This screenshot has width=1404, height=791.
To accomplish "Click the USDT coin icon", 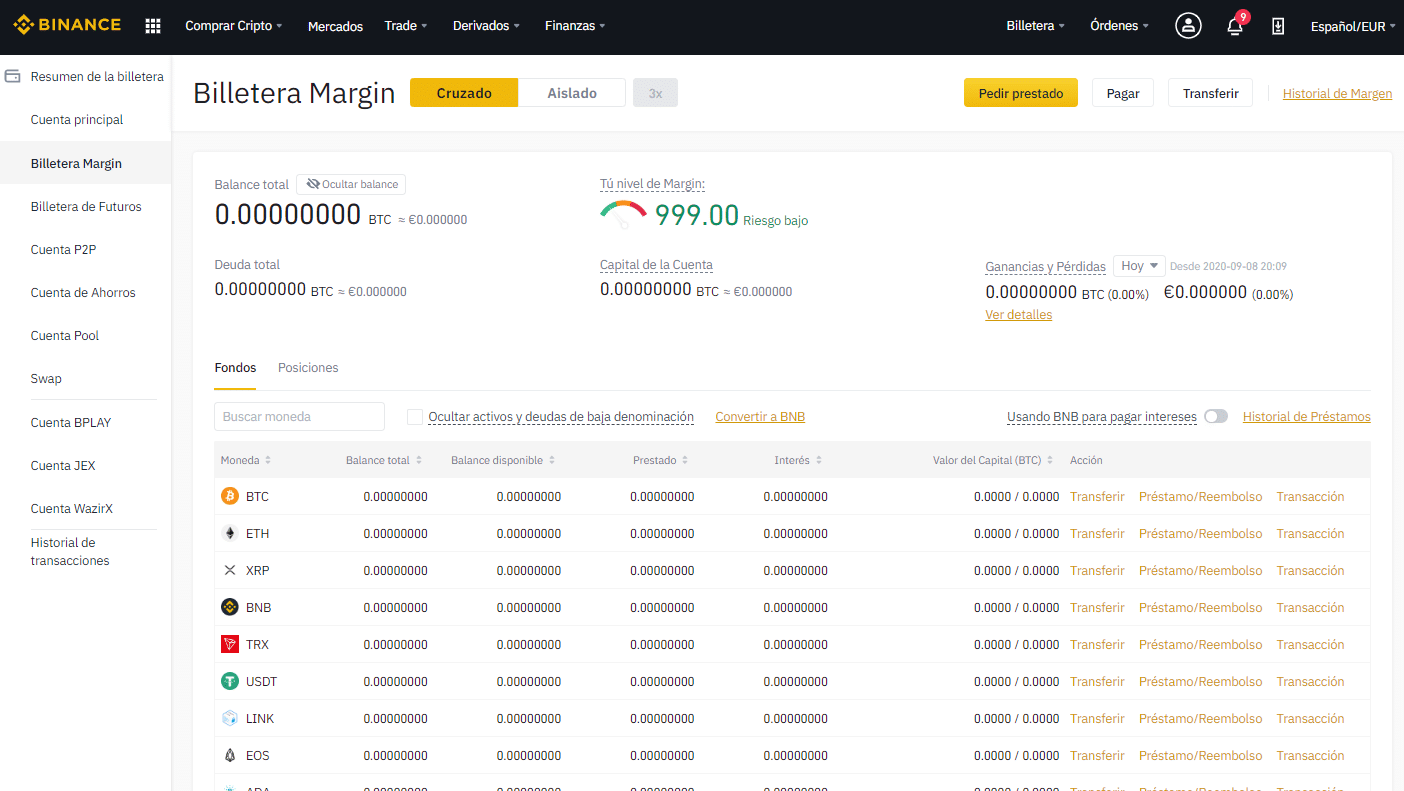I will coord(230,681).
